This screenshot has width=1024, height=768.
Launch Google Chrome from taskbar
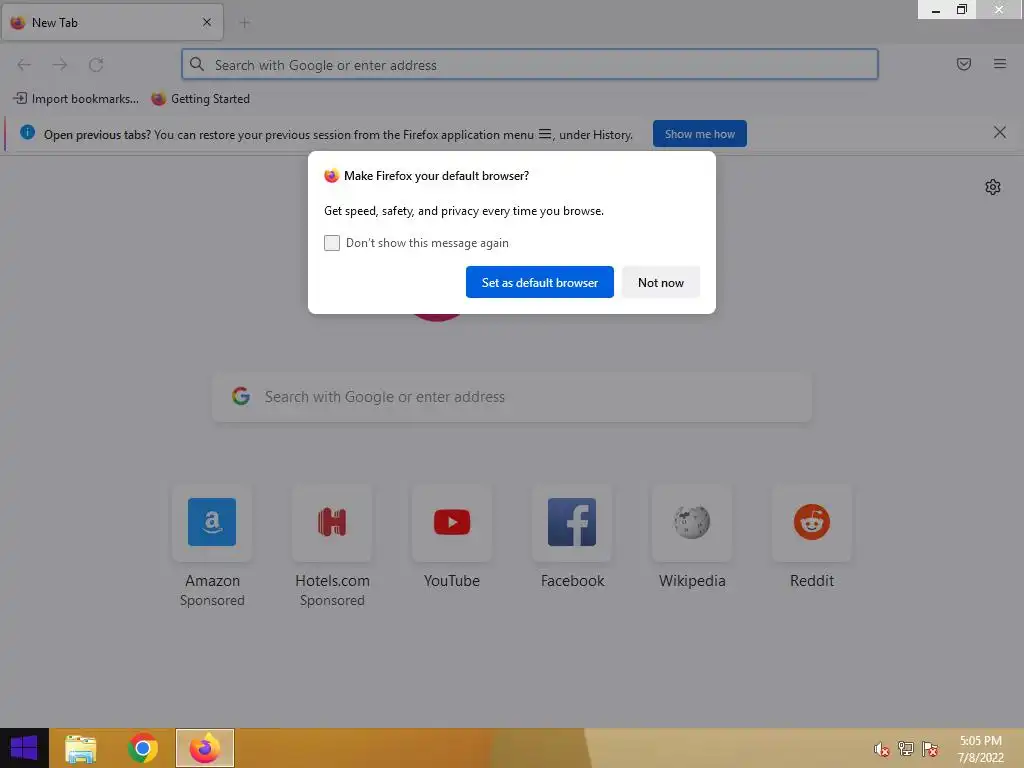pos(142,748)
